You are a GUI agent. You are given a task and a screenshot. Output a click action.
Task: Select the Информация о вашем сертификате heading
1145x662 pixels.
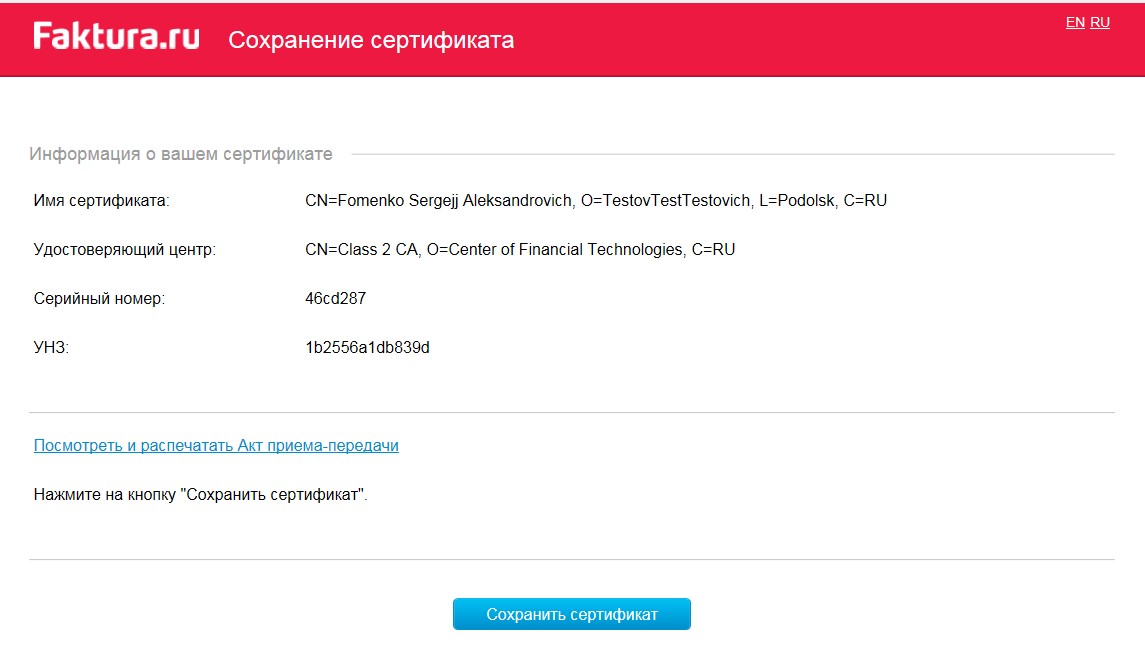(180, 154)
